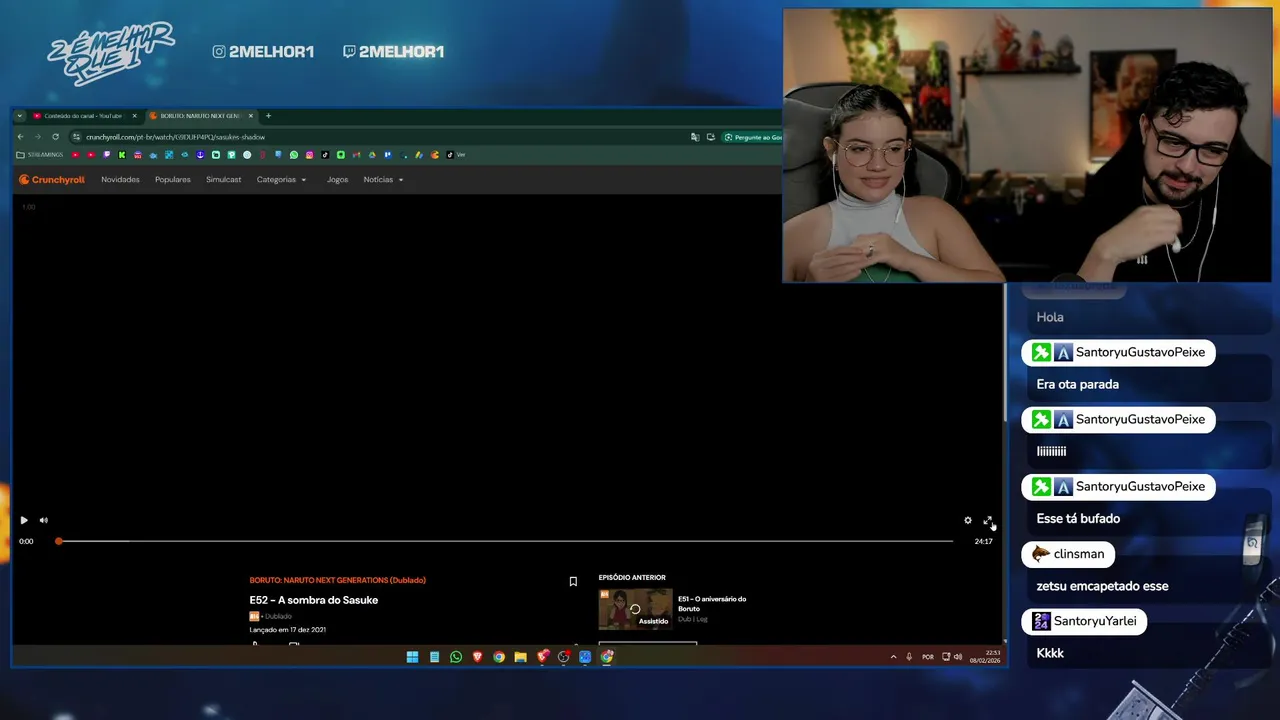1280x720 pixels.
Task: Click the translate page icon
Action: tap(694, 137)
